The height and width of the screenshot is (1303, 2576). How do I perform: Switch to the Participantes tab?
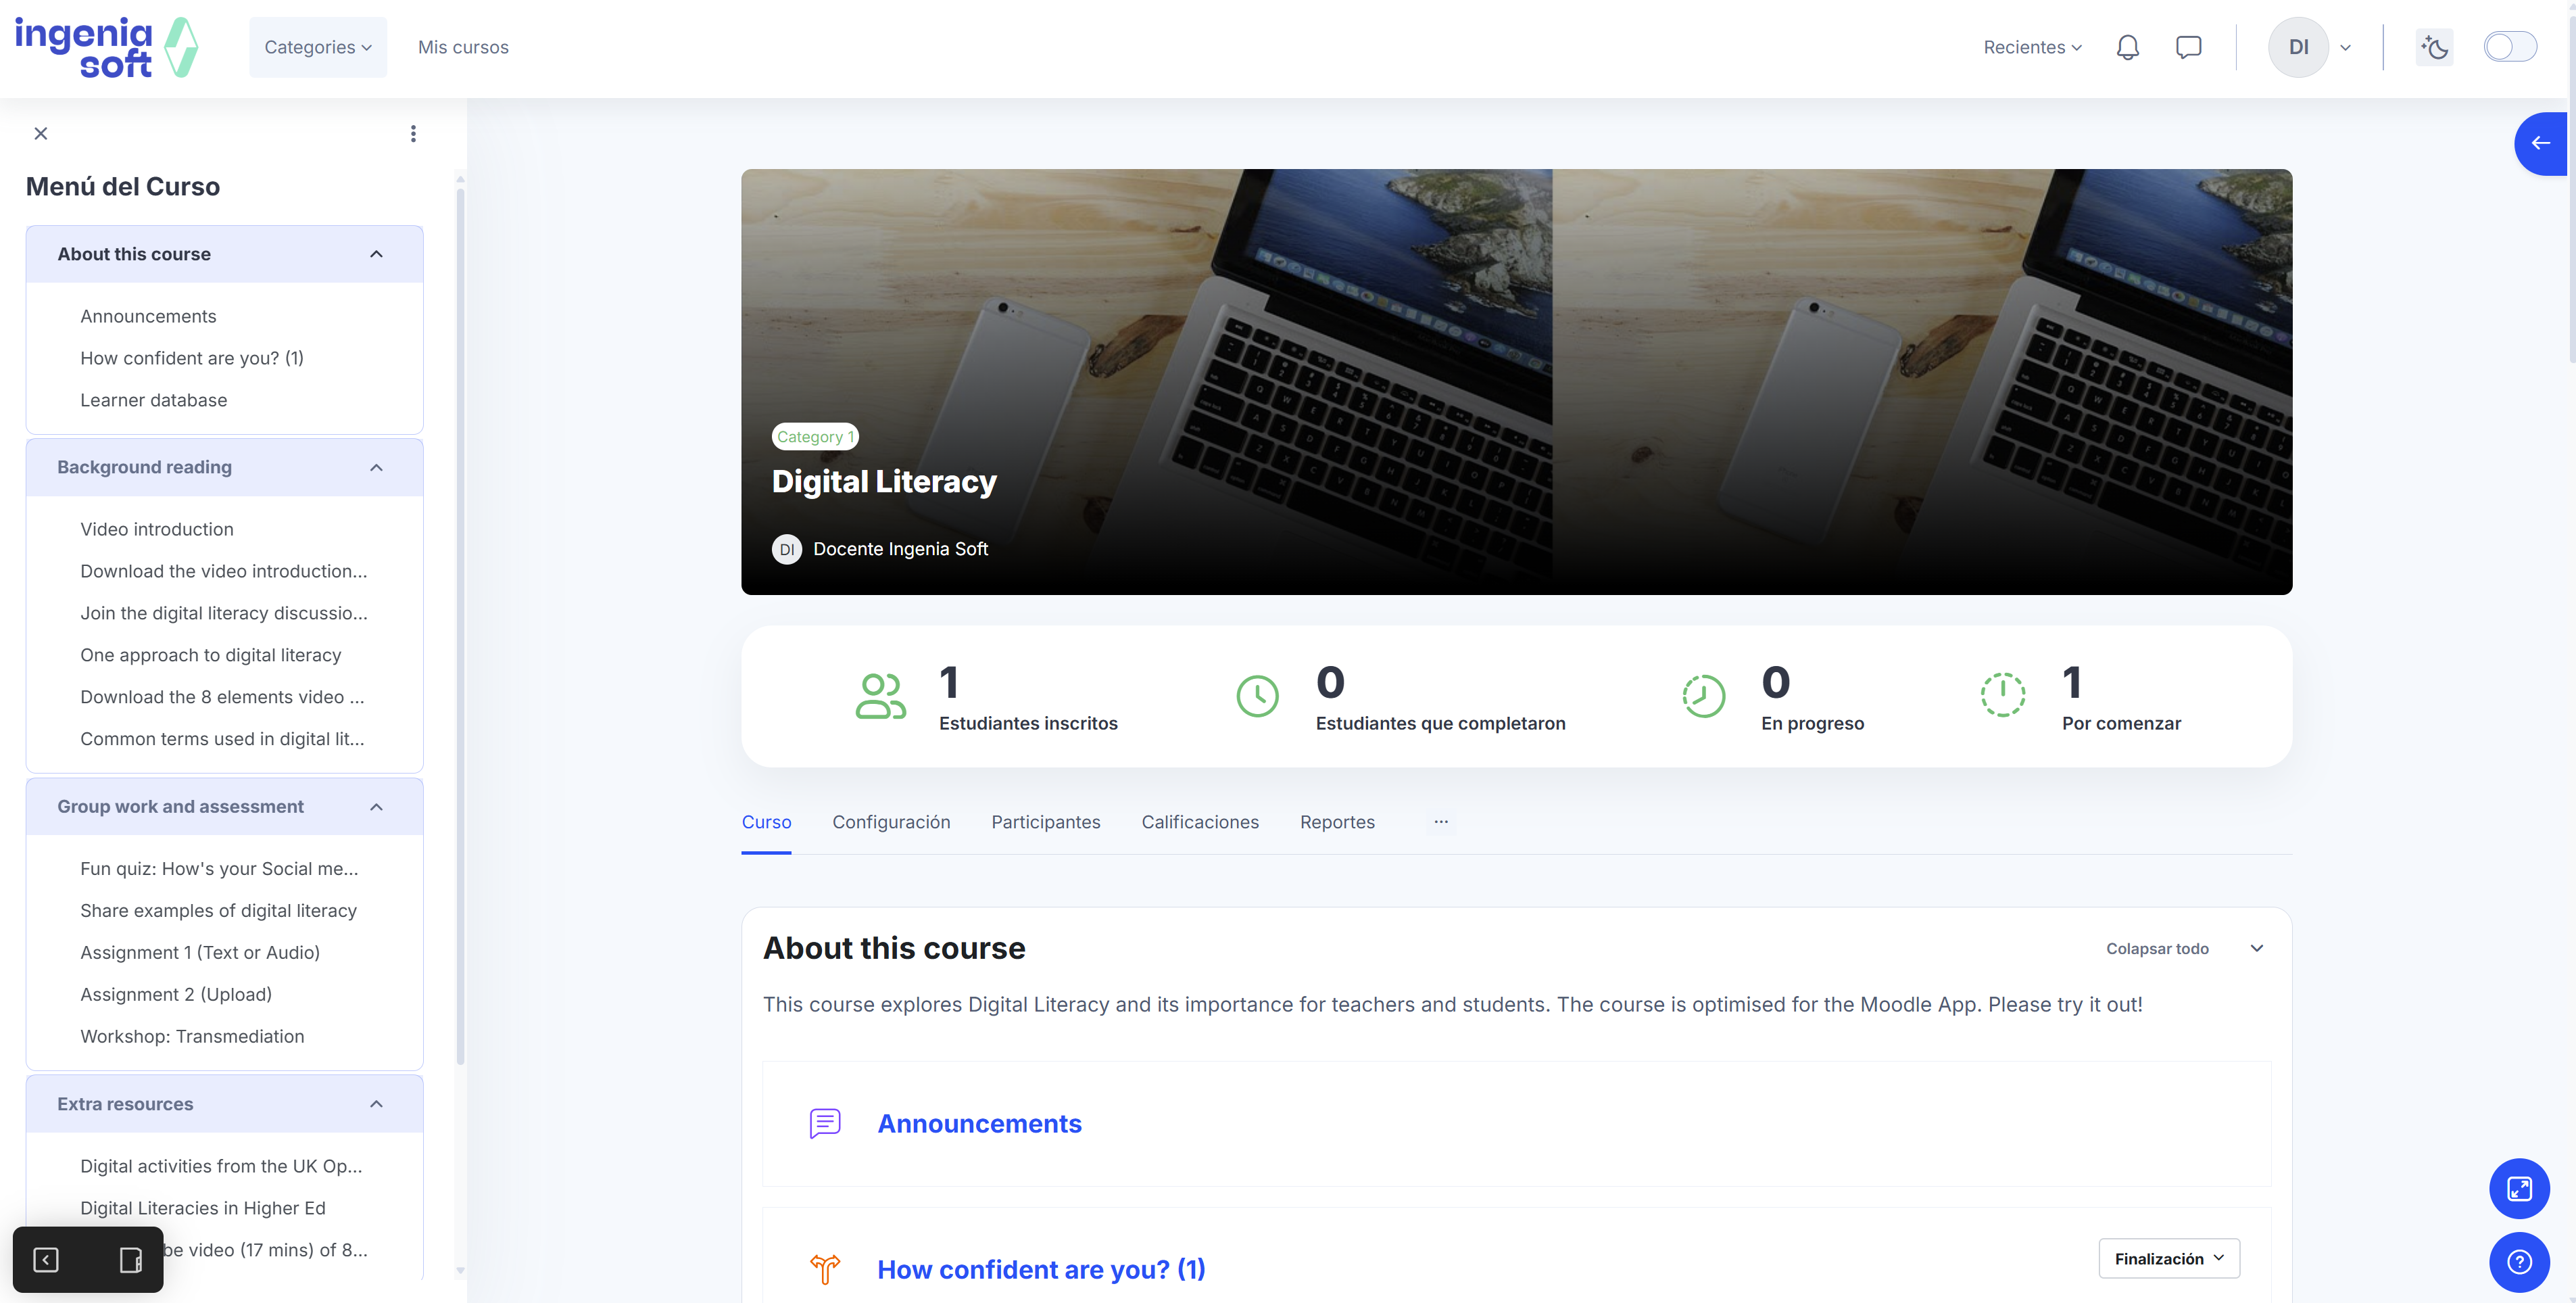1045,822
